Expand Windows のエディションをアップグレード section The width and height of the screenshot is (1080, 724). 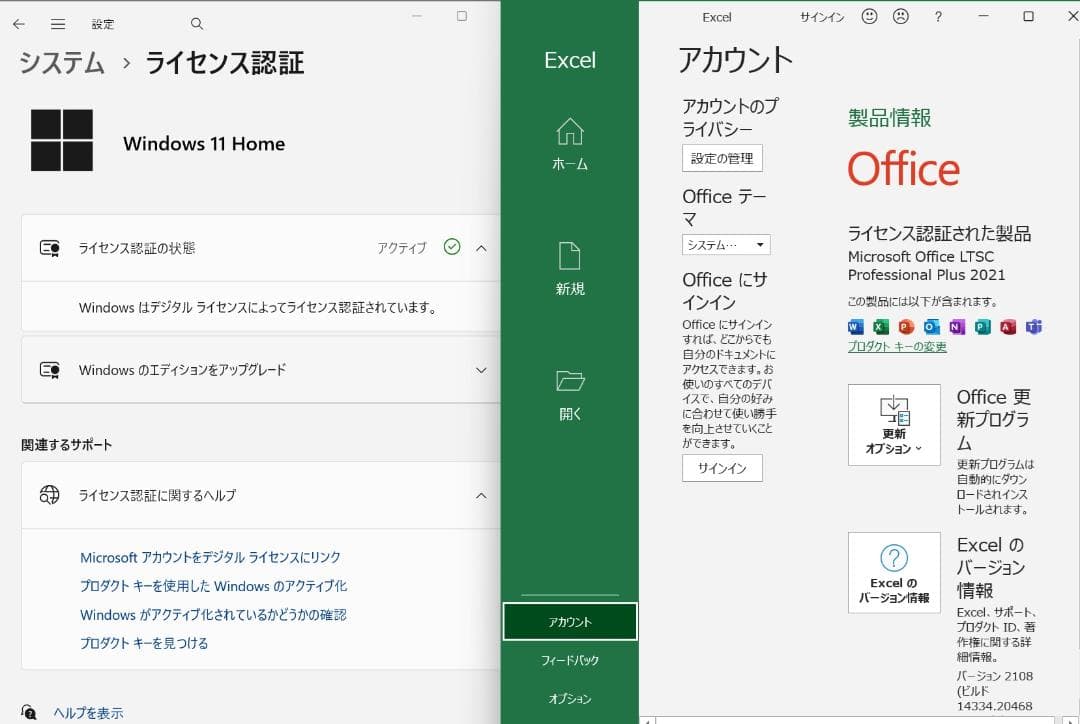pos(481,370)
